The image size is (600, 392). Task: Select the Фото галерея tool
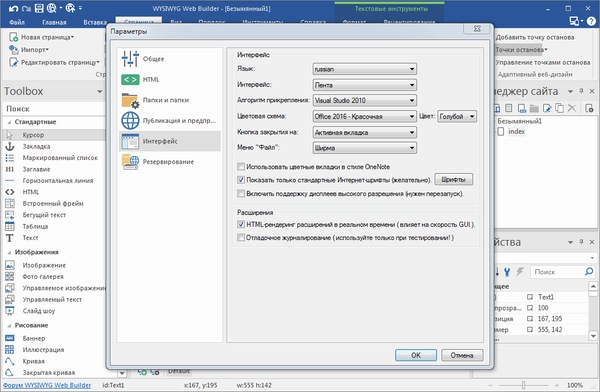[x=54, y=277]
